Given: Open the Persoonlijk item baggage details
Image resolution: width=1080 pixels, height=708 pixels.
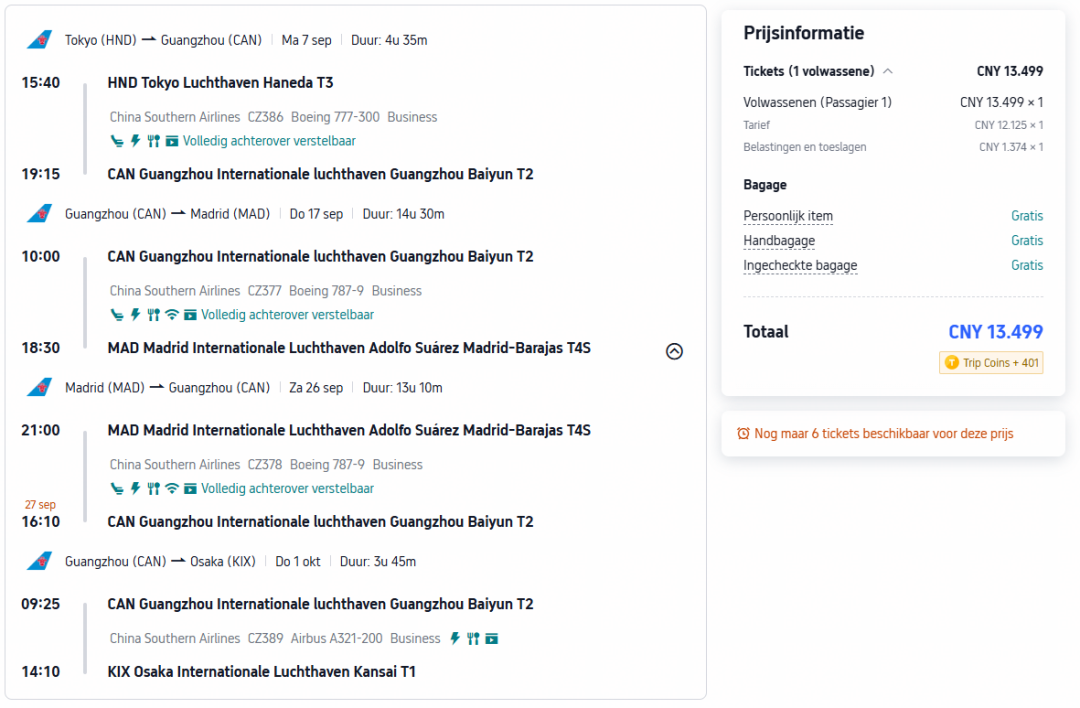Looking at the screenshot, I should 788,216.
